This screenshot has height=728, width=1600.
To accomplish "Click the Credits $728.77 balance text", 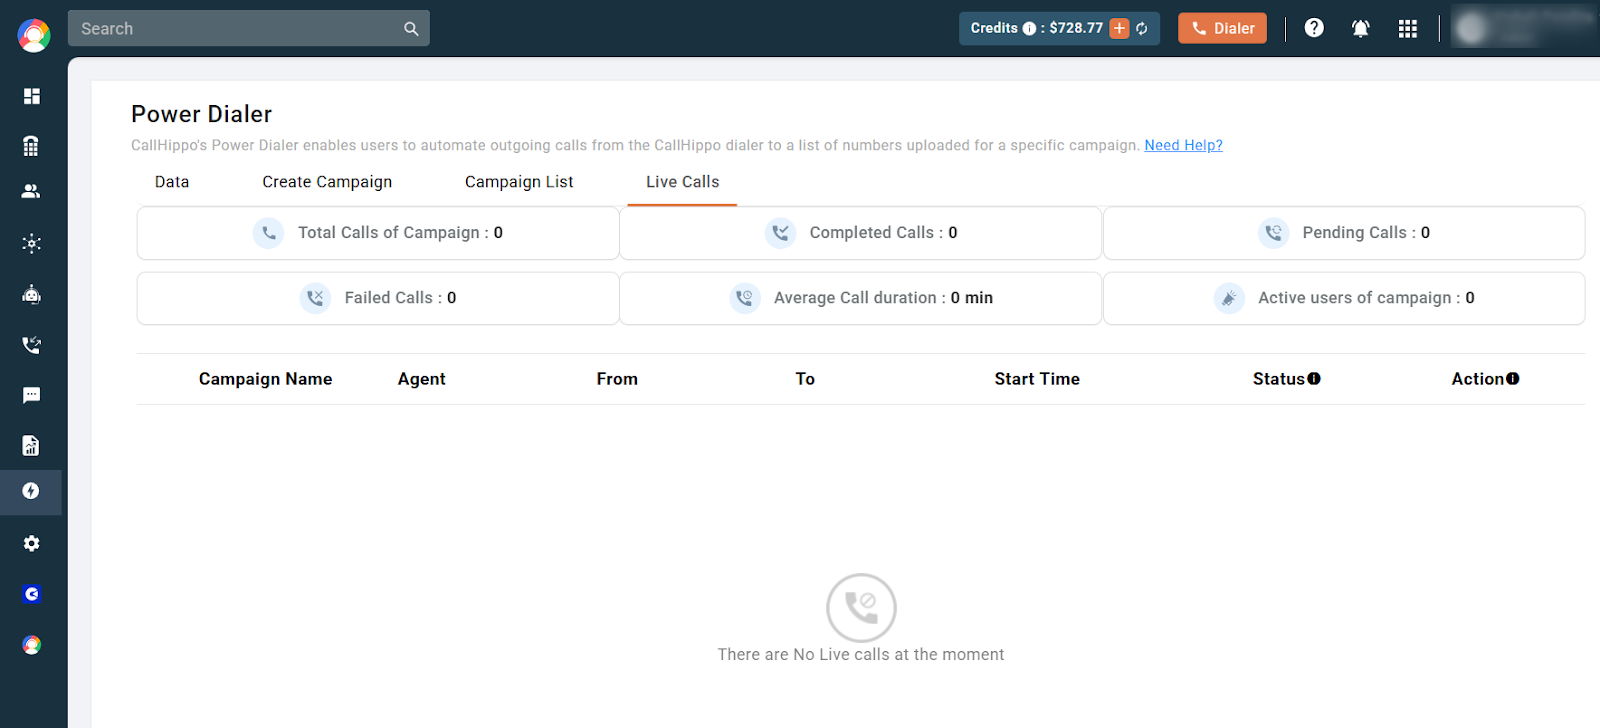I will (1037, 28).
